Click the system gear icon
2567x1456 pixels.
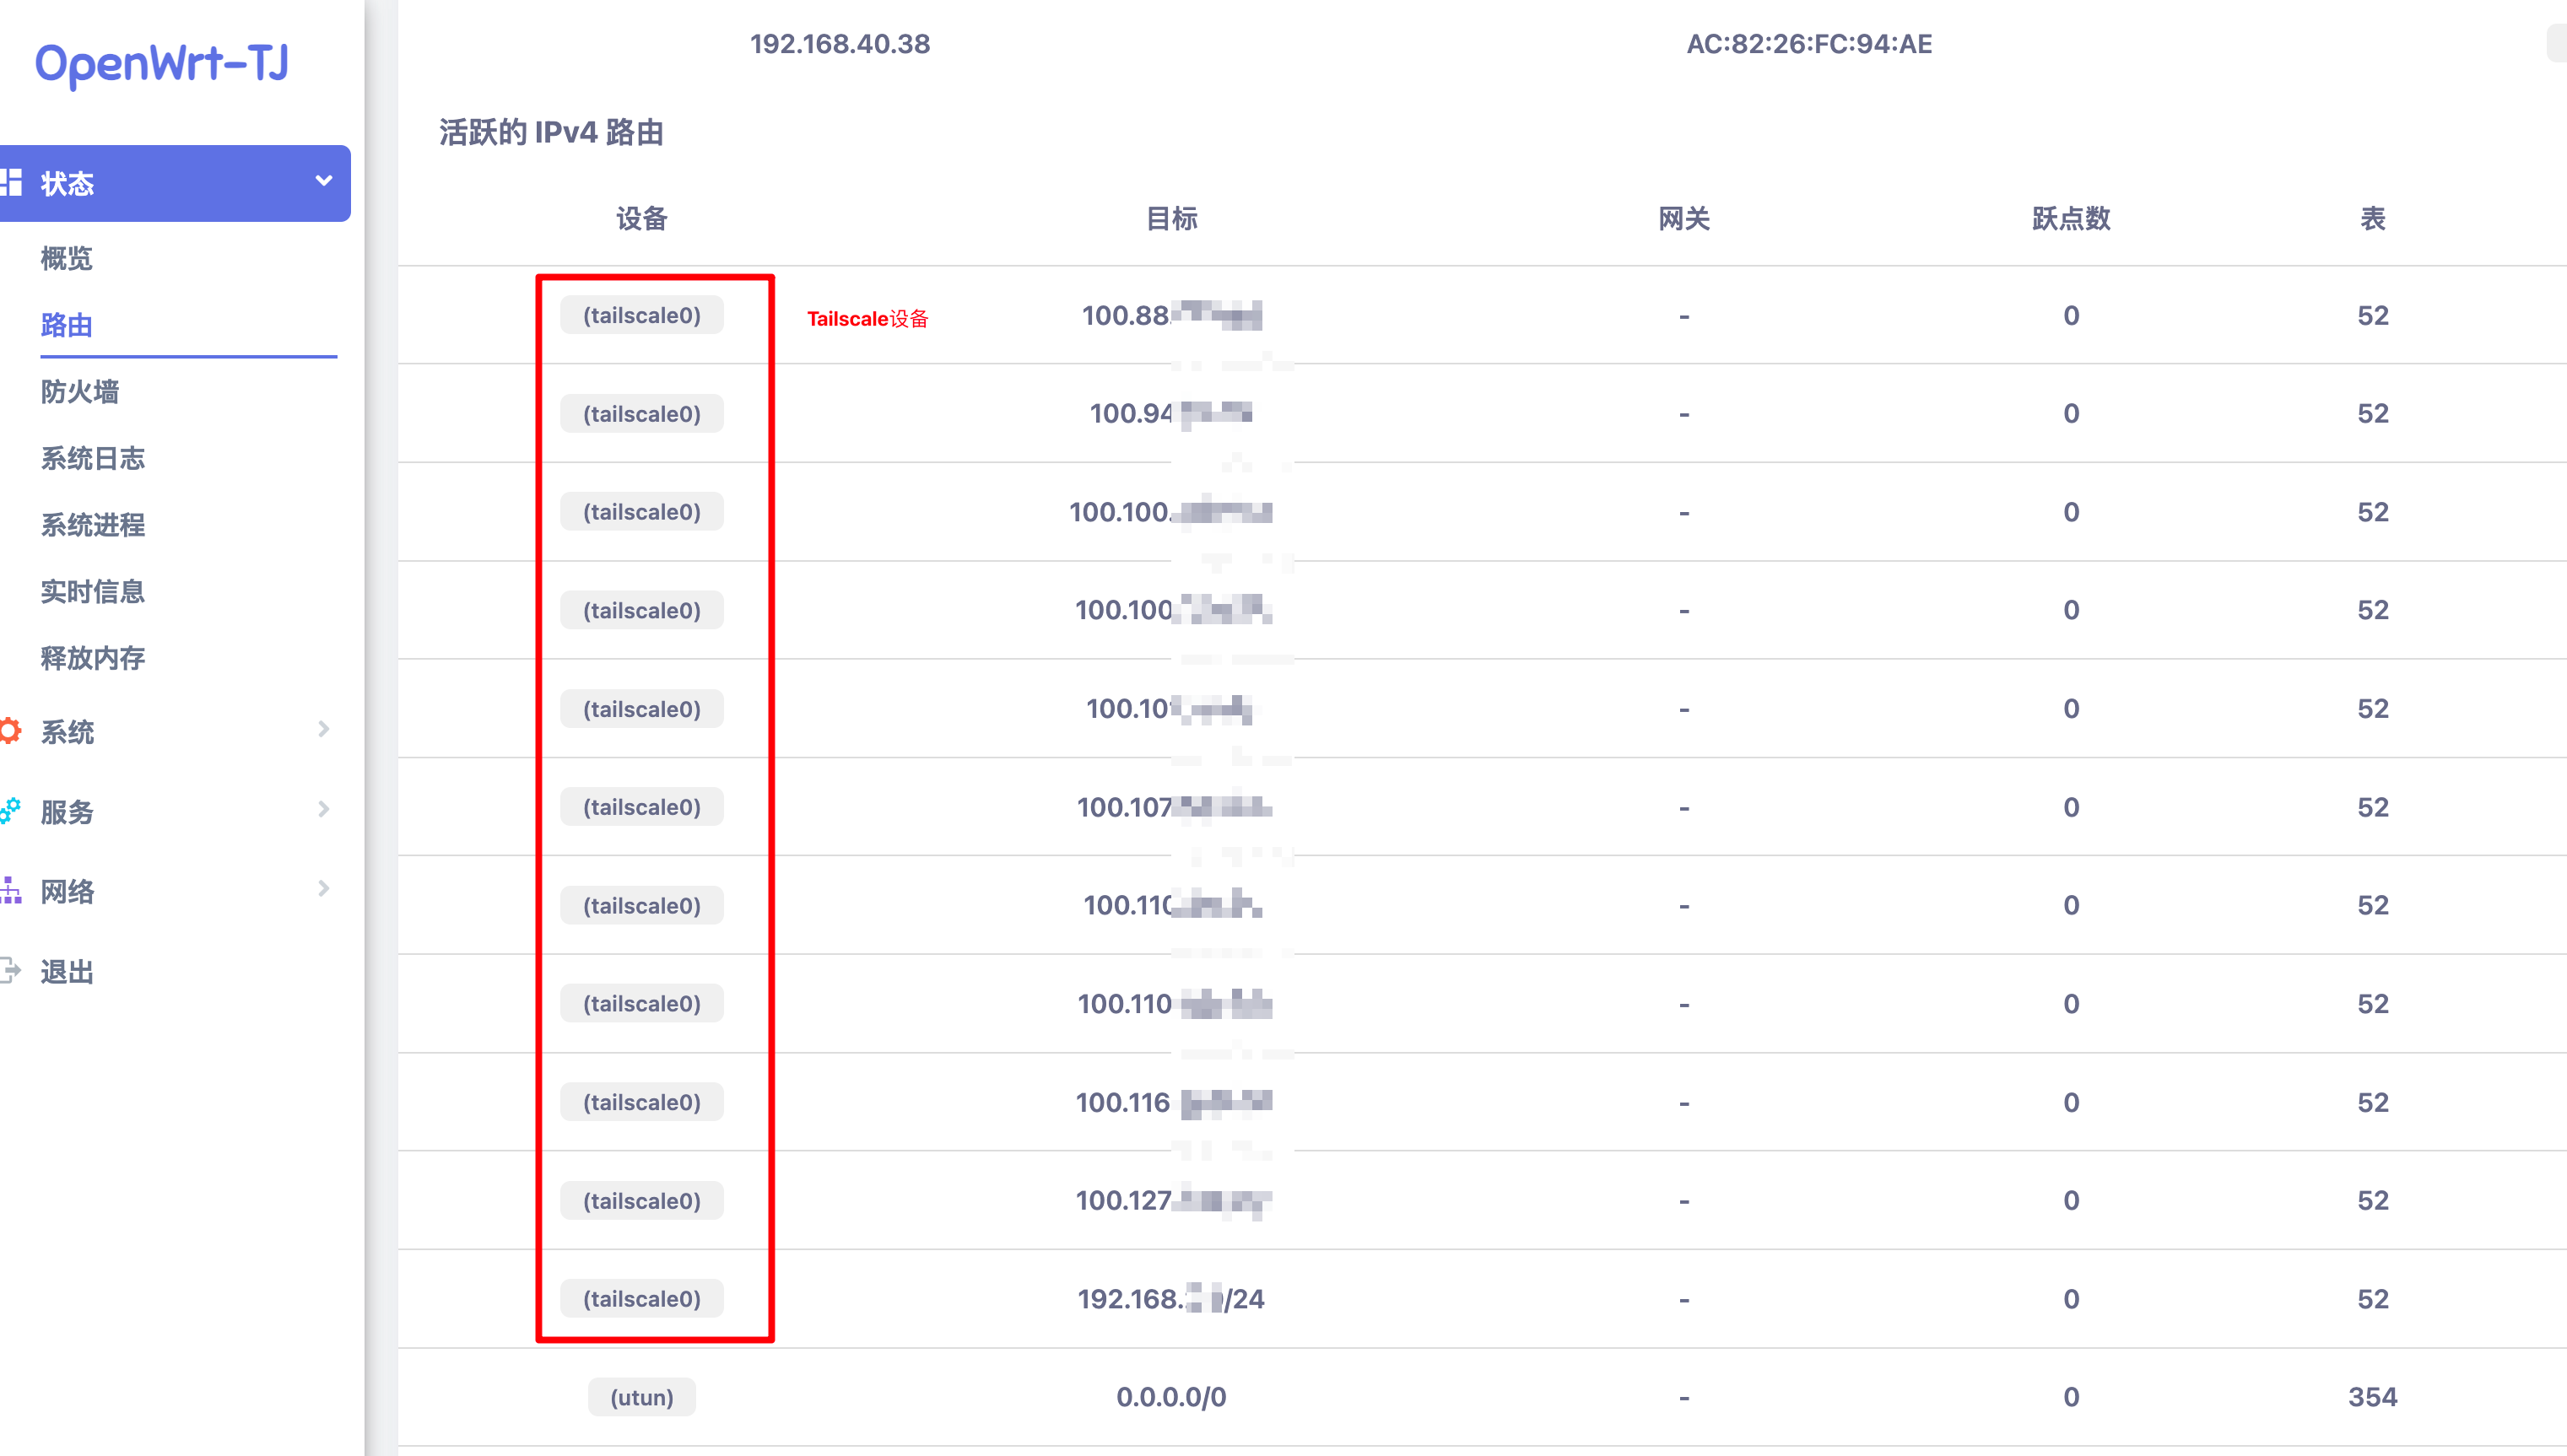pos(10,731)
